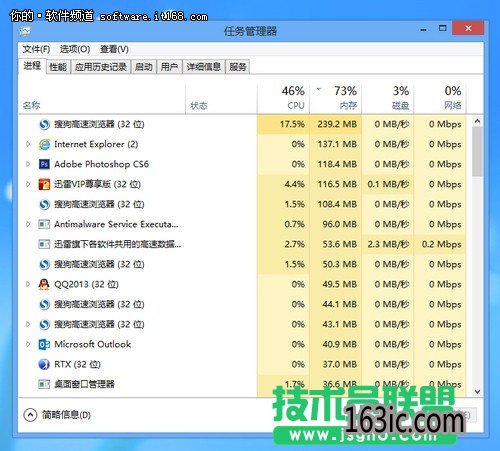Switch to the 启动 tab
The image size is (500, 451).
[x=144, y=67]
